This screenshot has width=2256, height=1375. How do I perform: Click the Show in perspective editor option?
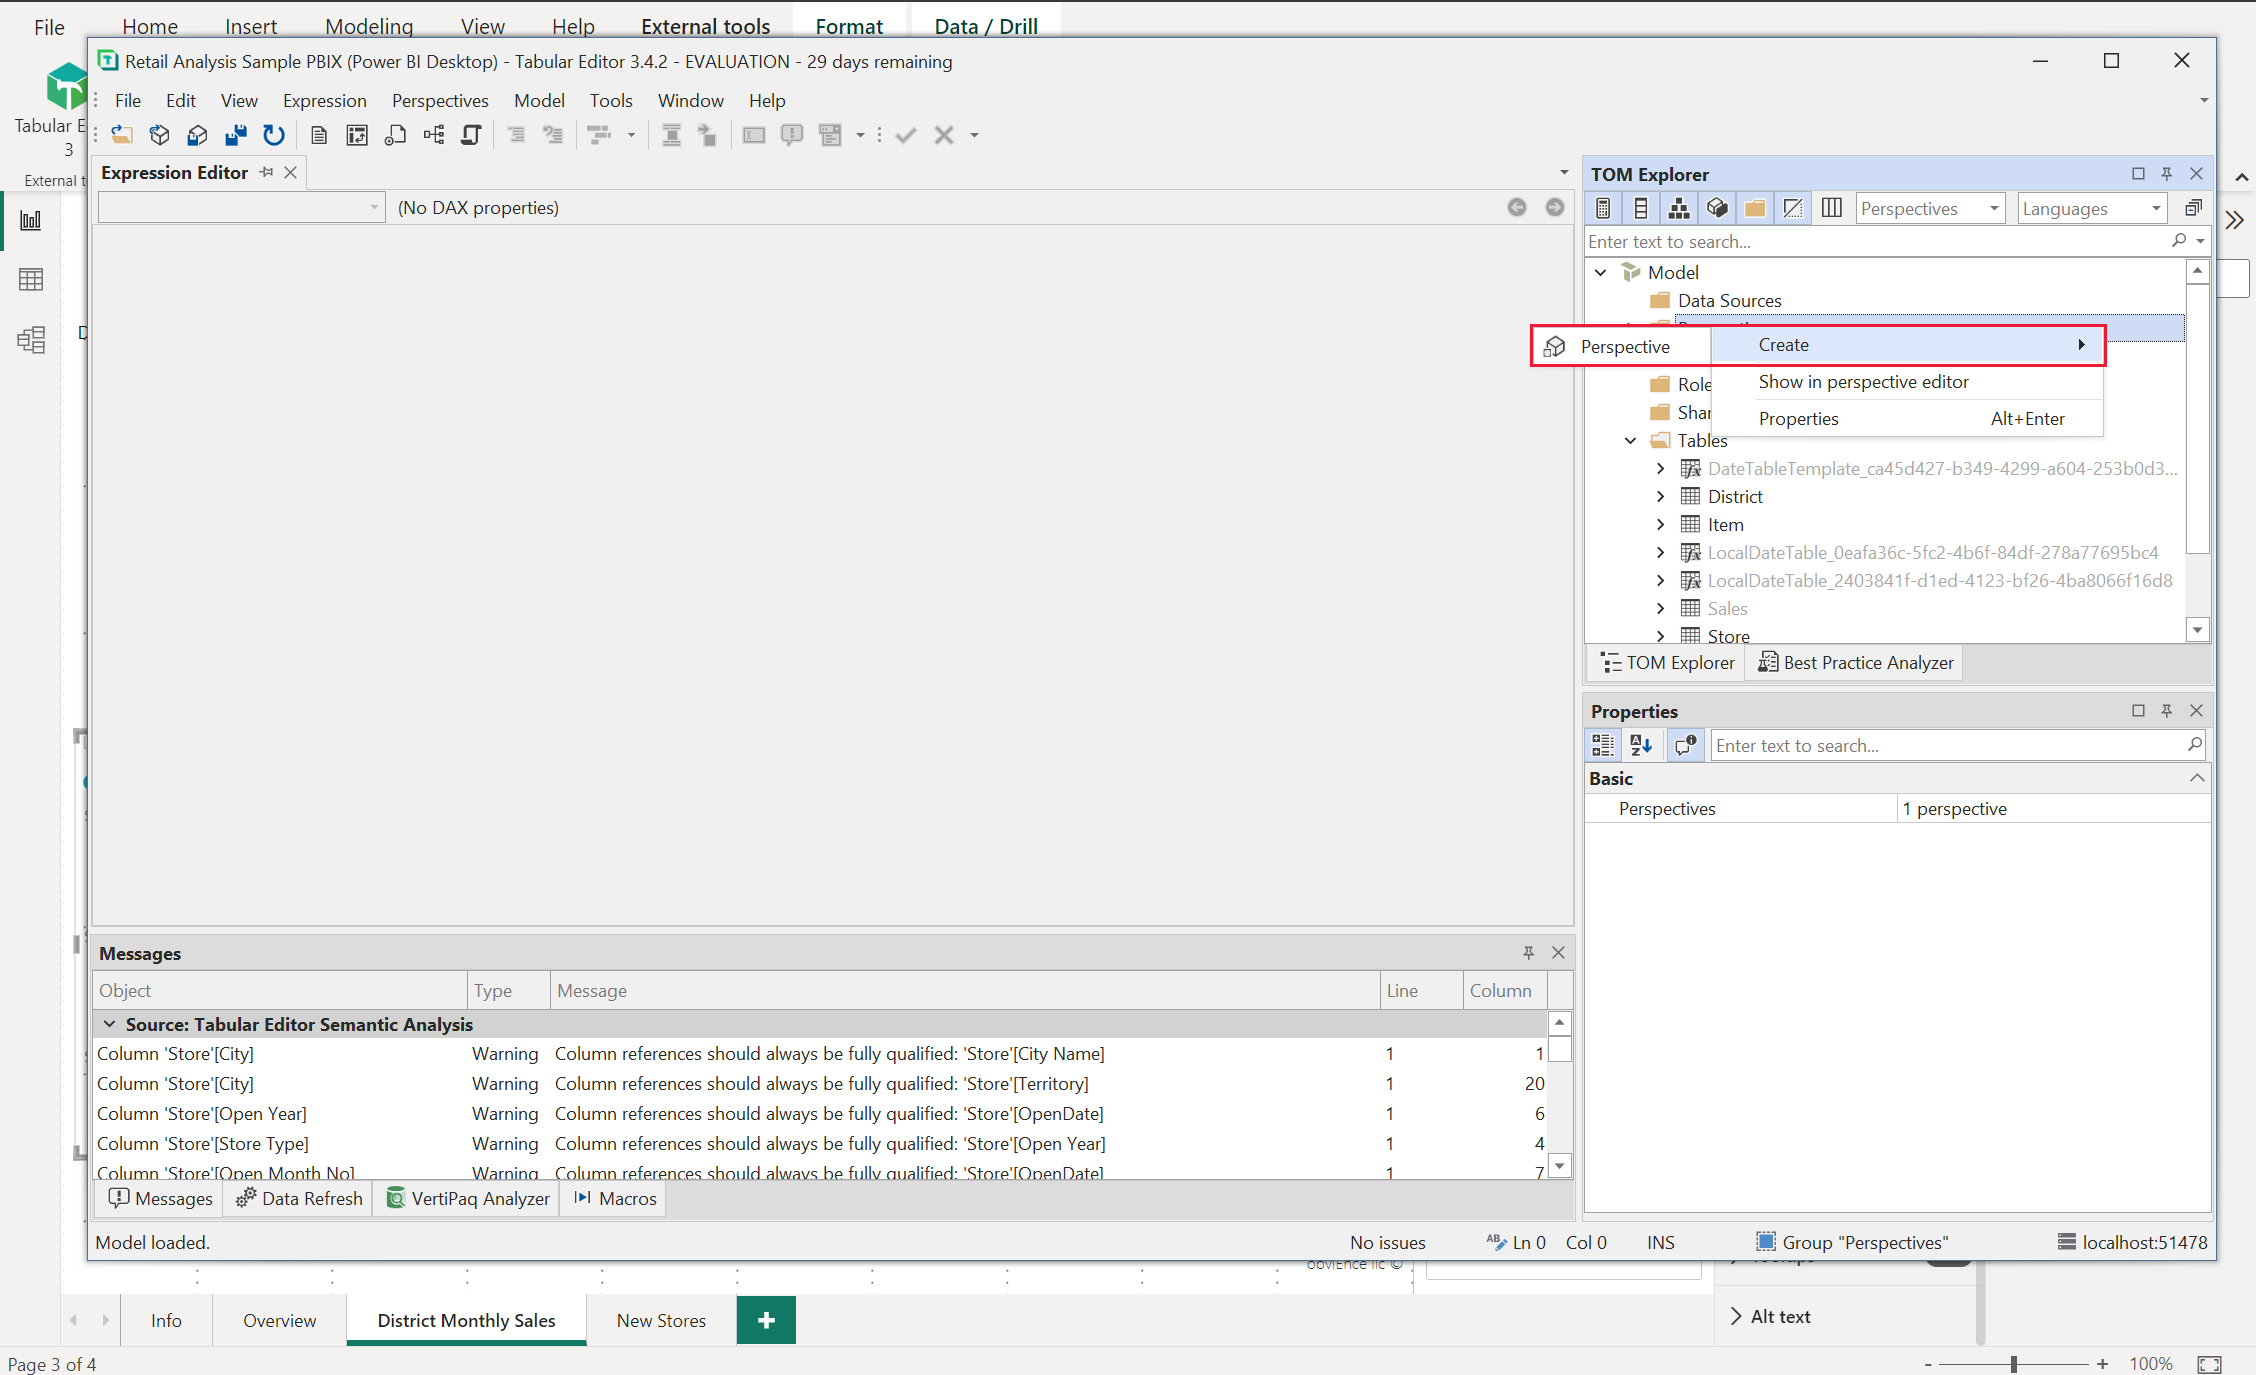1863,382
